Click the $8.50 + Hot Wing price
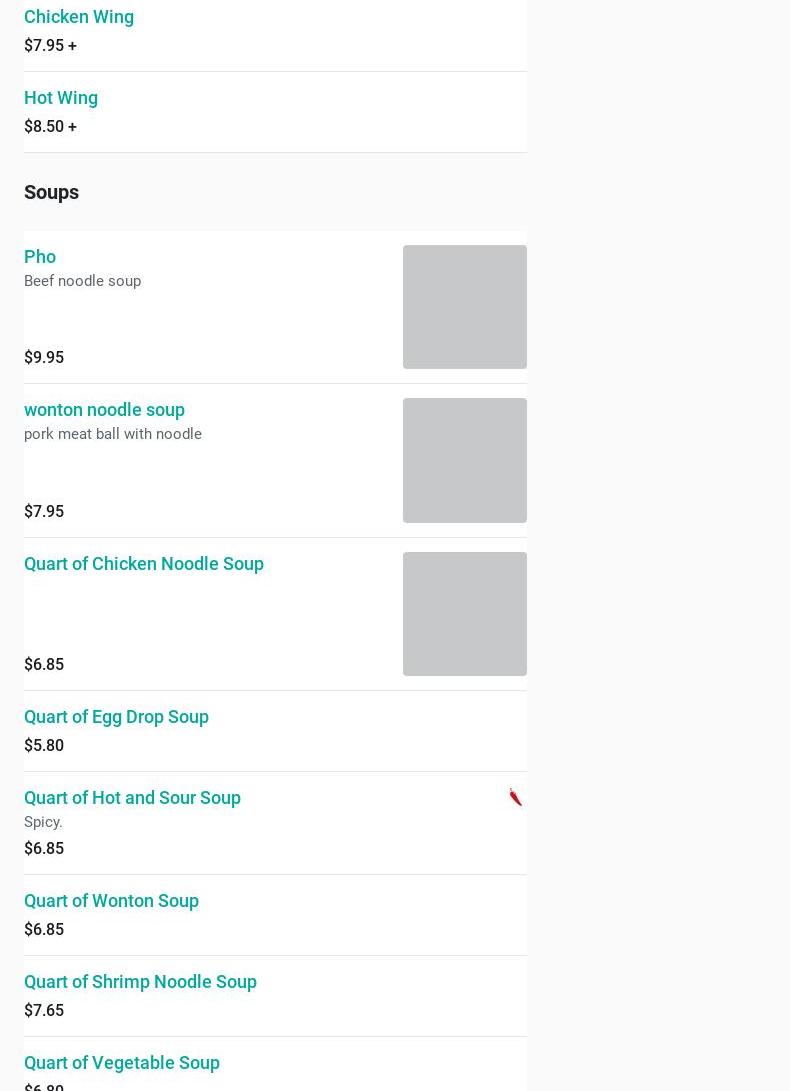The height and width of the screenshot is (1091, 790). coord(50,127)
